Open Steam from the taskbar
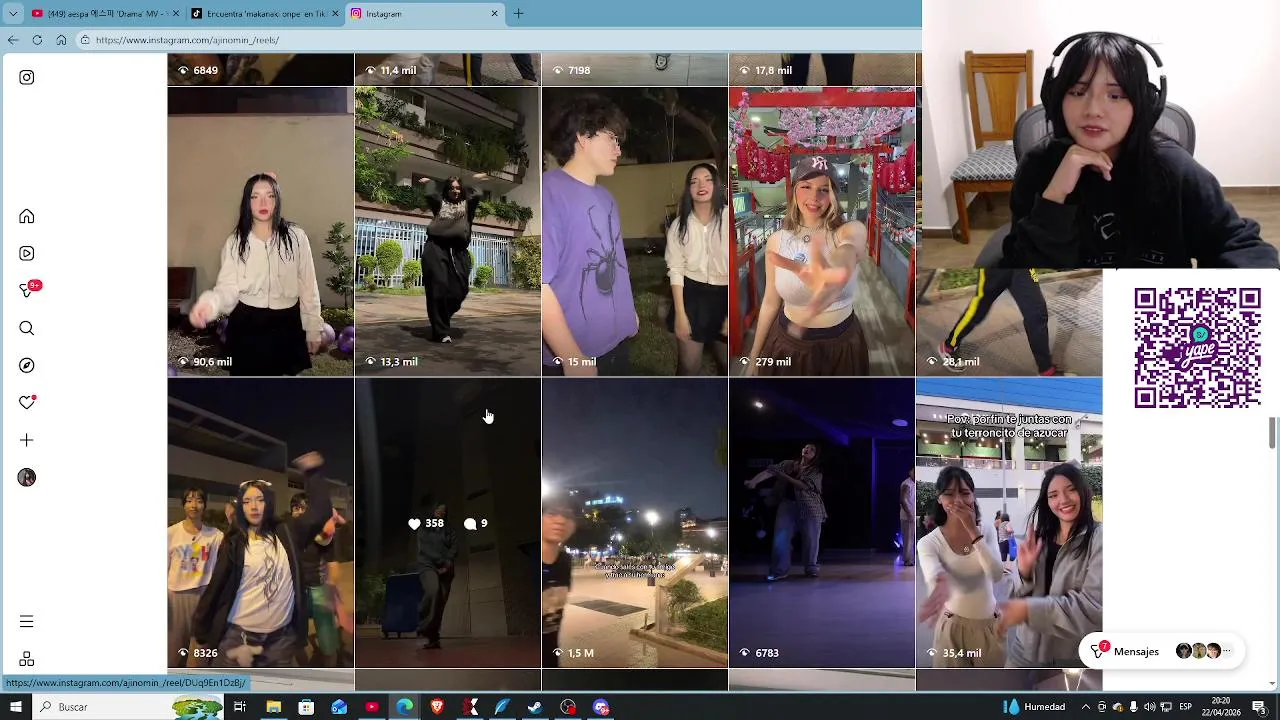This screenshot has width=1280, height=720. pos(535,707)
